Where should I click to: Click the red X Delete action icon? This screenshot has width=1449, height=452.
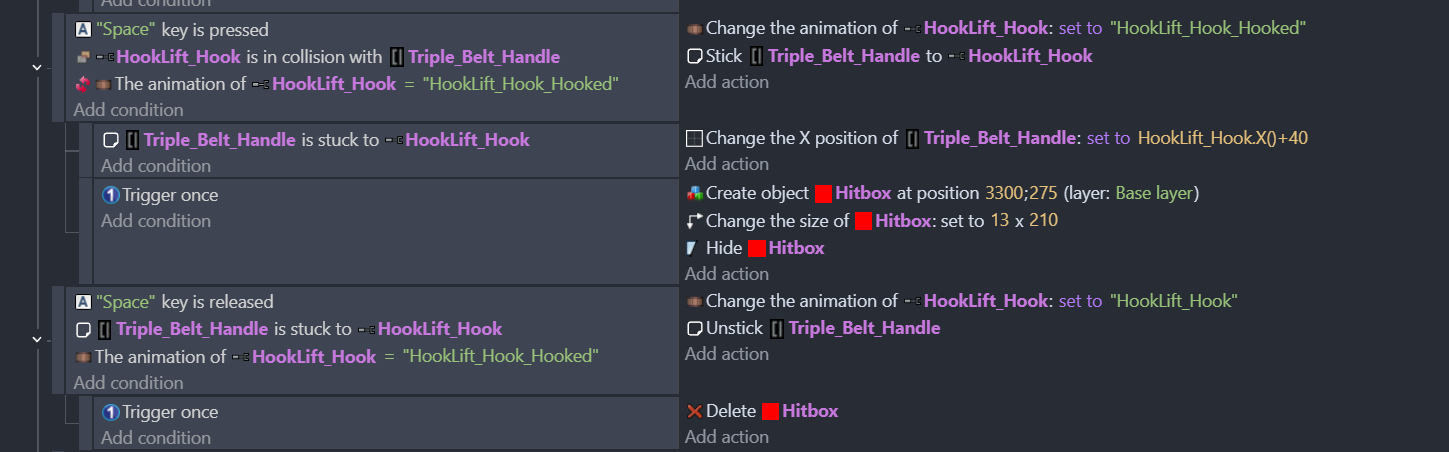[695, 411]
